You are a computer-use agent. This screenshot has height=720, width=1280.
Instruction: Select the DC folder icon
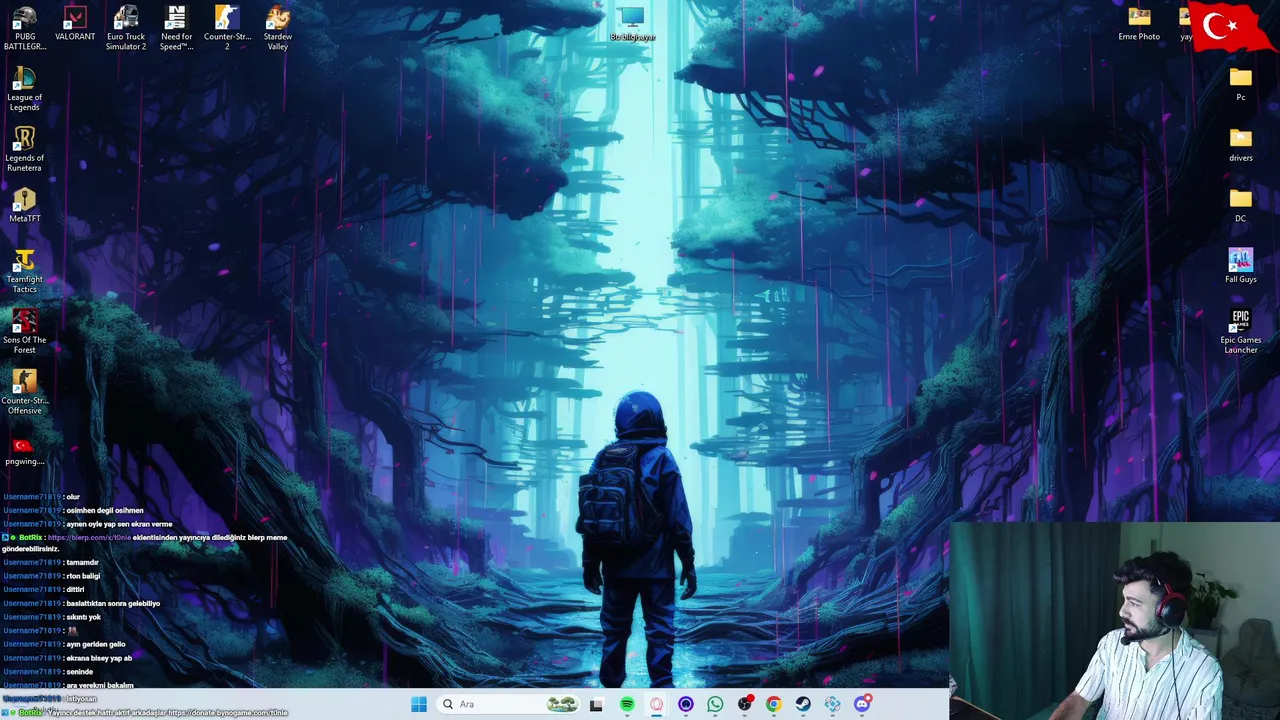point(1240,206)
